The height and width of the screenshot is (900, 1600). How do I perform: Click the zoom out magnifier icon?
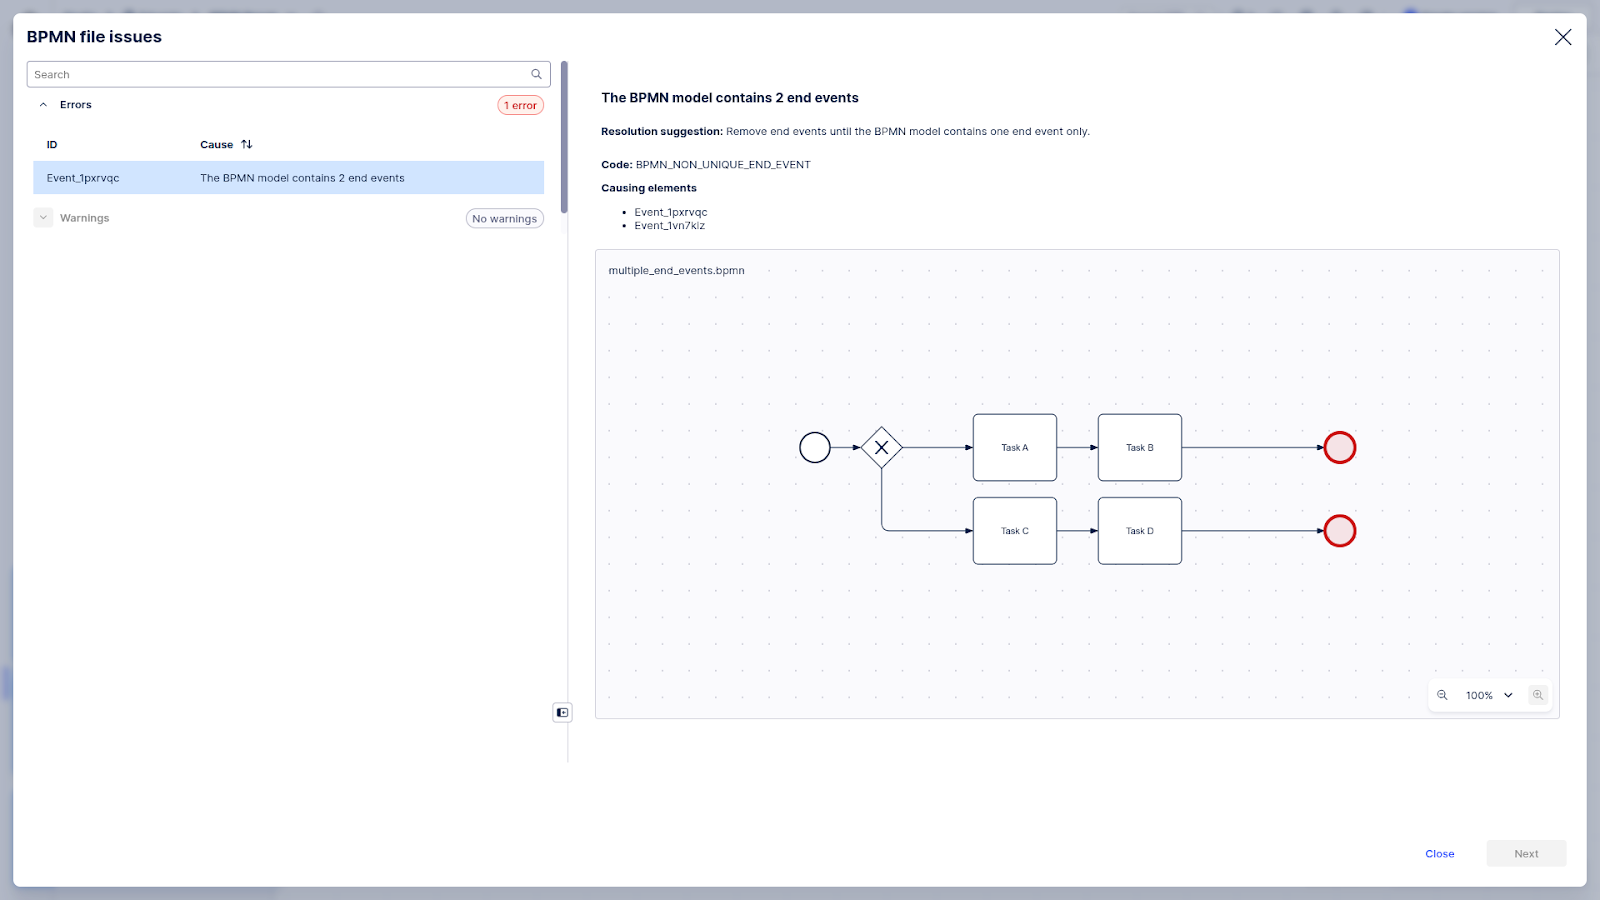[1442, 695]
